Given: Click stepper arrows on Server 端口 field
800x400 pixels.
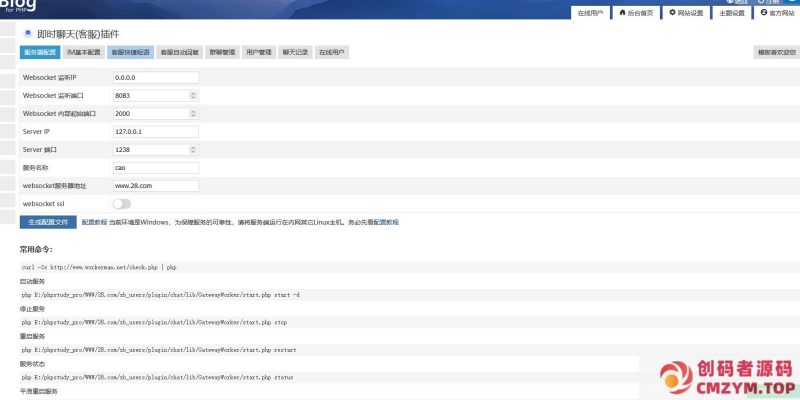Looking at the screenshot, I should click(x=193, y=149).
